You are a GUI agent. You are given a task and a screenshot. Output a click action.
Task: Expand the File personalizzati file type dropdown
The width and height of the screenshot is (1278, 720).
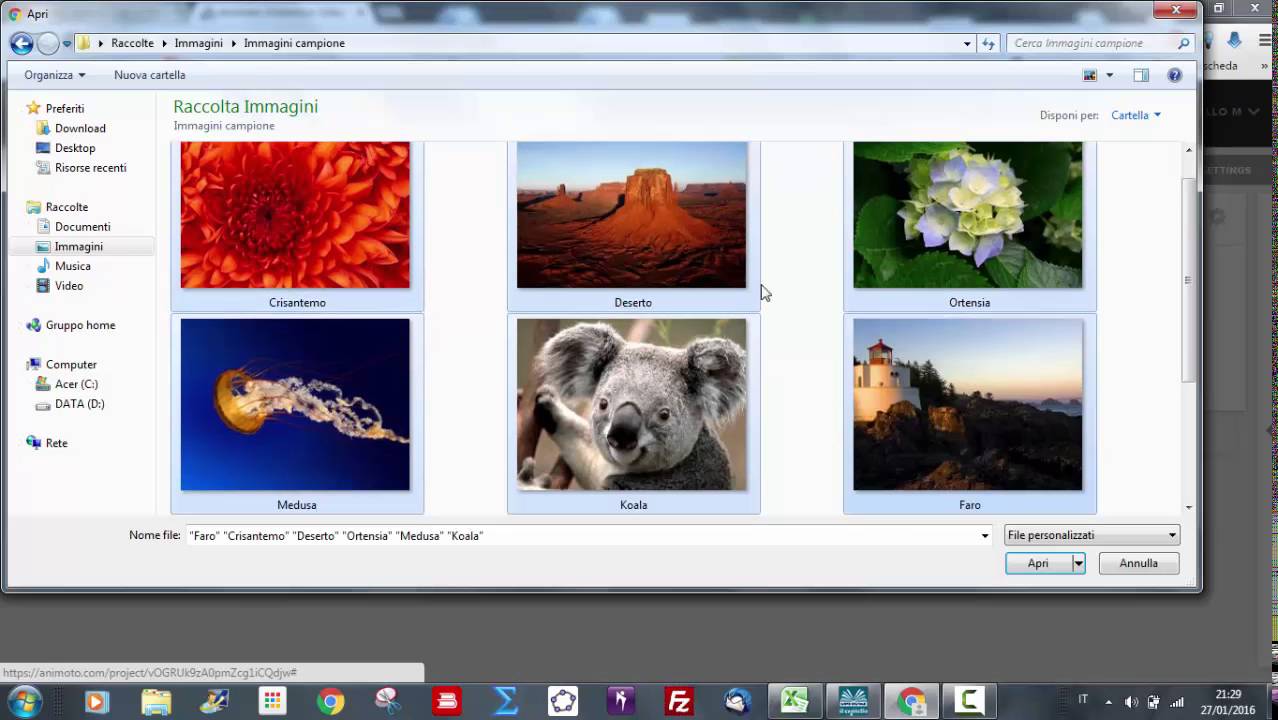[x=1091, y=536]
